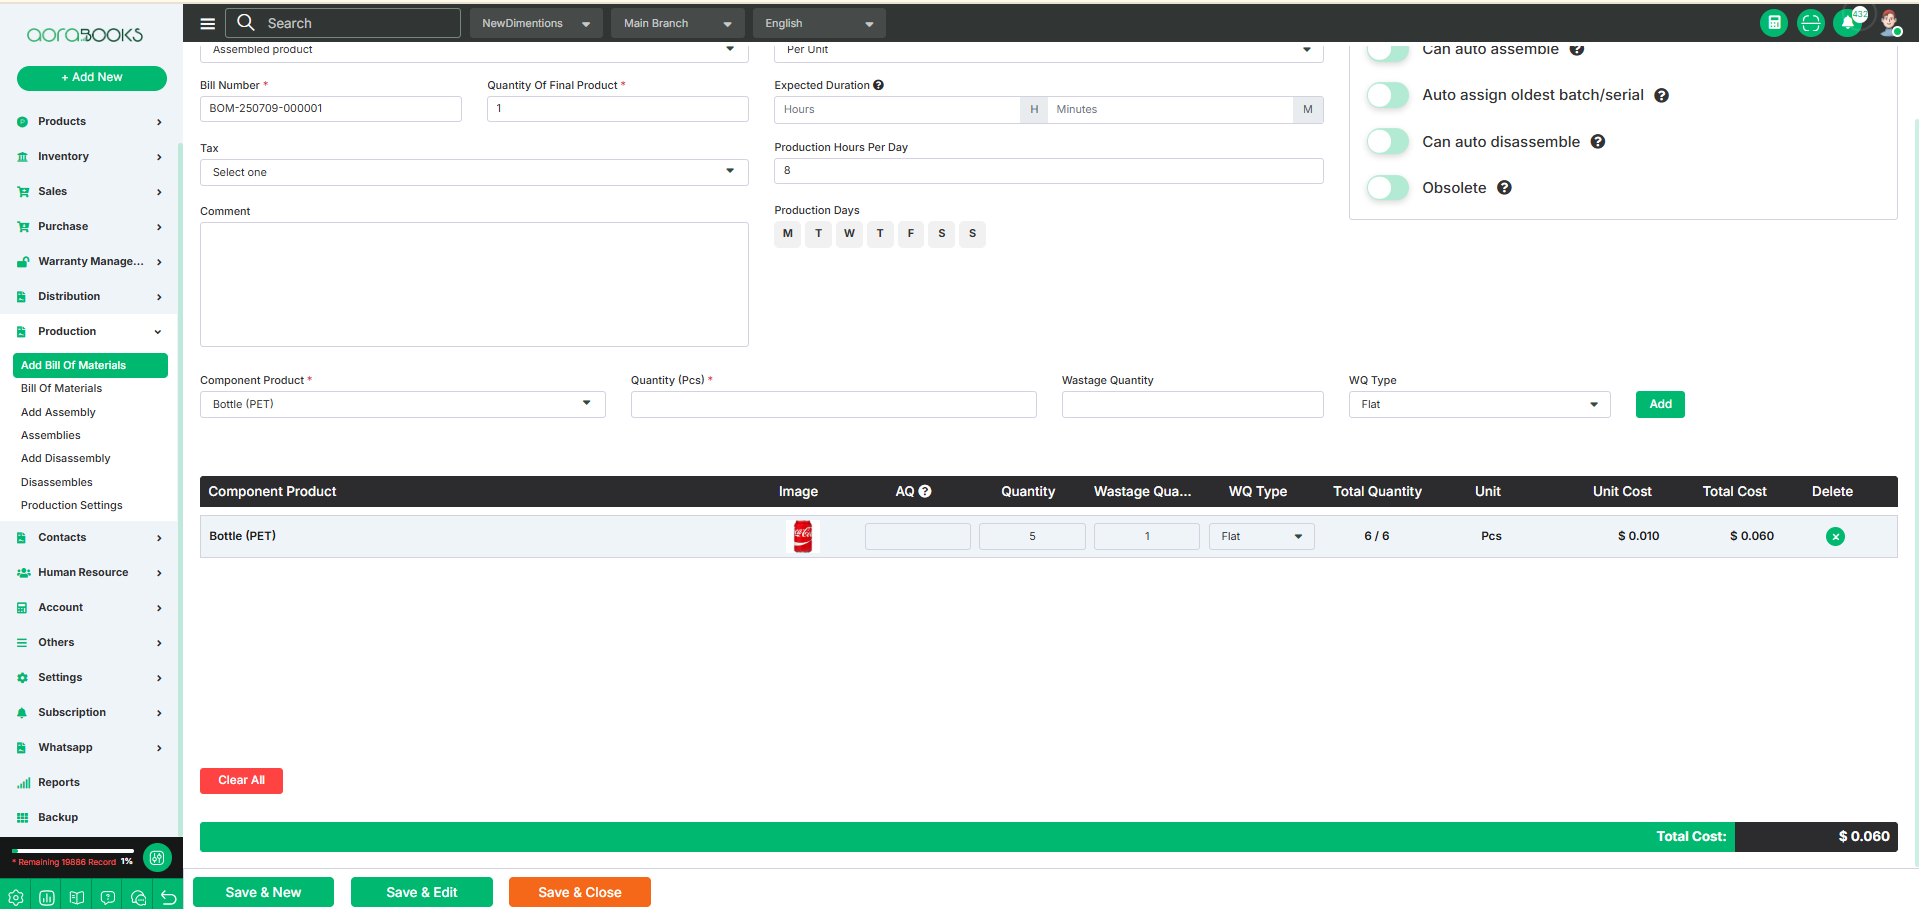Click Save & New button
The height and width of the screenshot is (909, 1919).
pos(263,892)
